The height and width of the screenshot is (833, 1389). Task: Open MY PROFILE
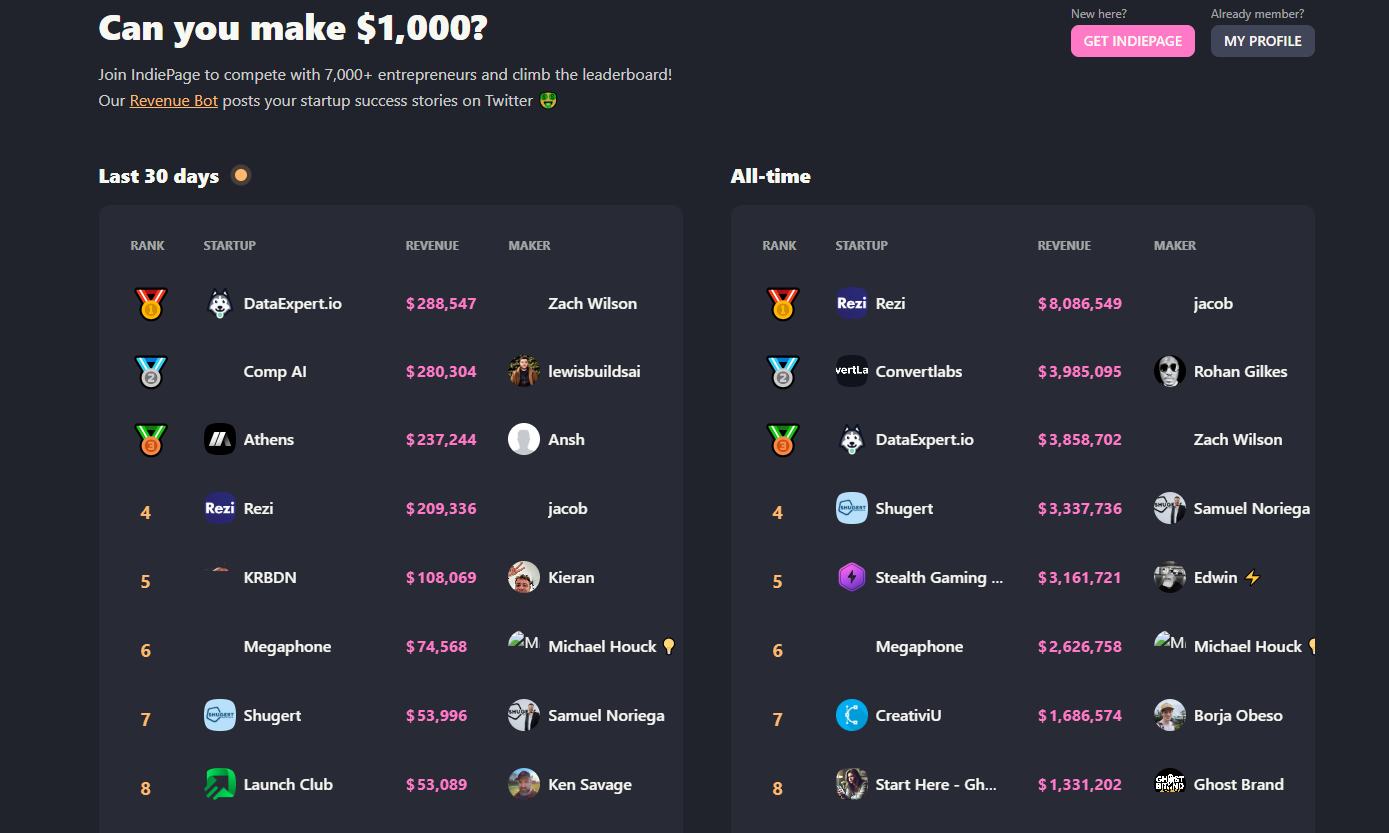point(1262,41)
